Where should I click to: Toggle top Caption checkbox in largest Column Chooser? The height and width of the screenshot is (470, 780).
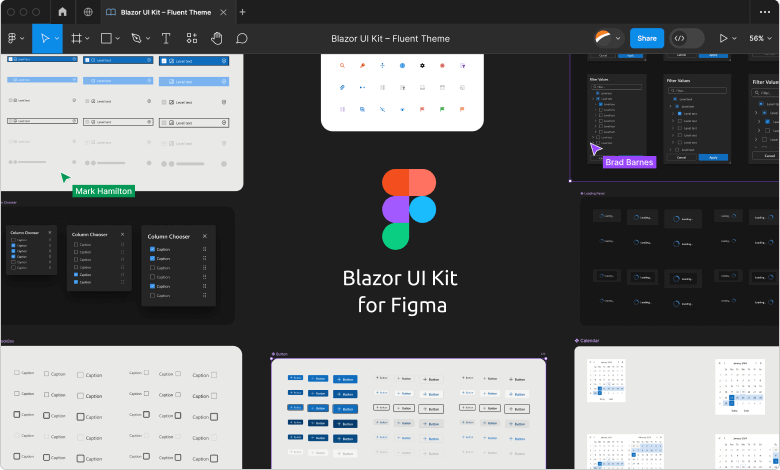tap(152, 249)
